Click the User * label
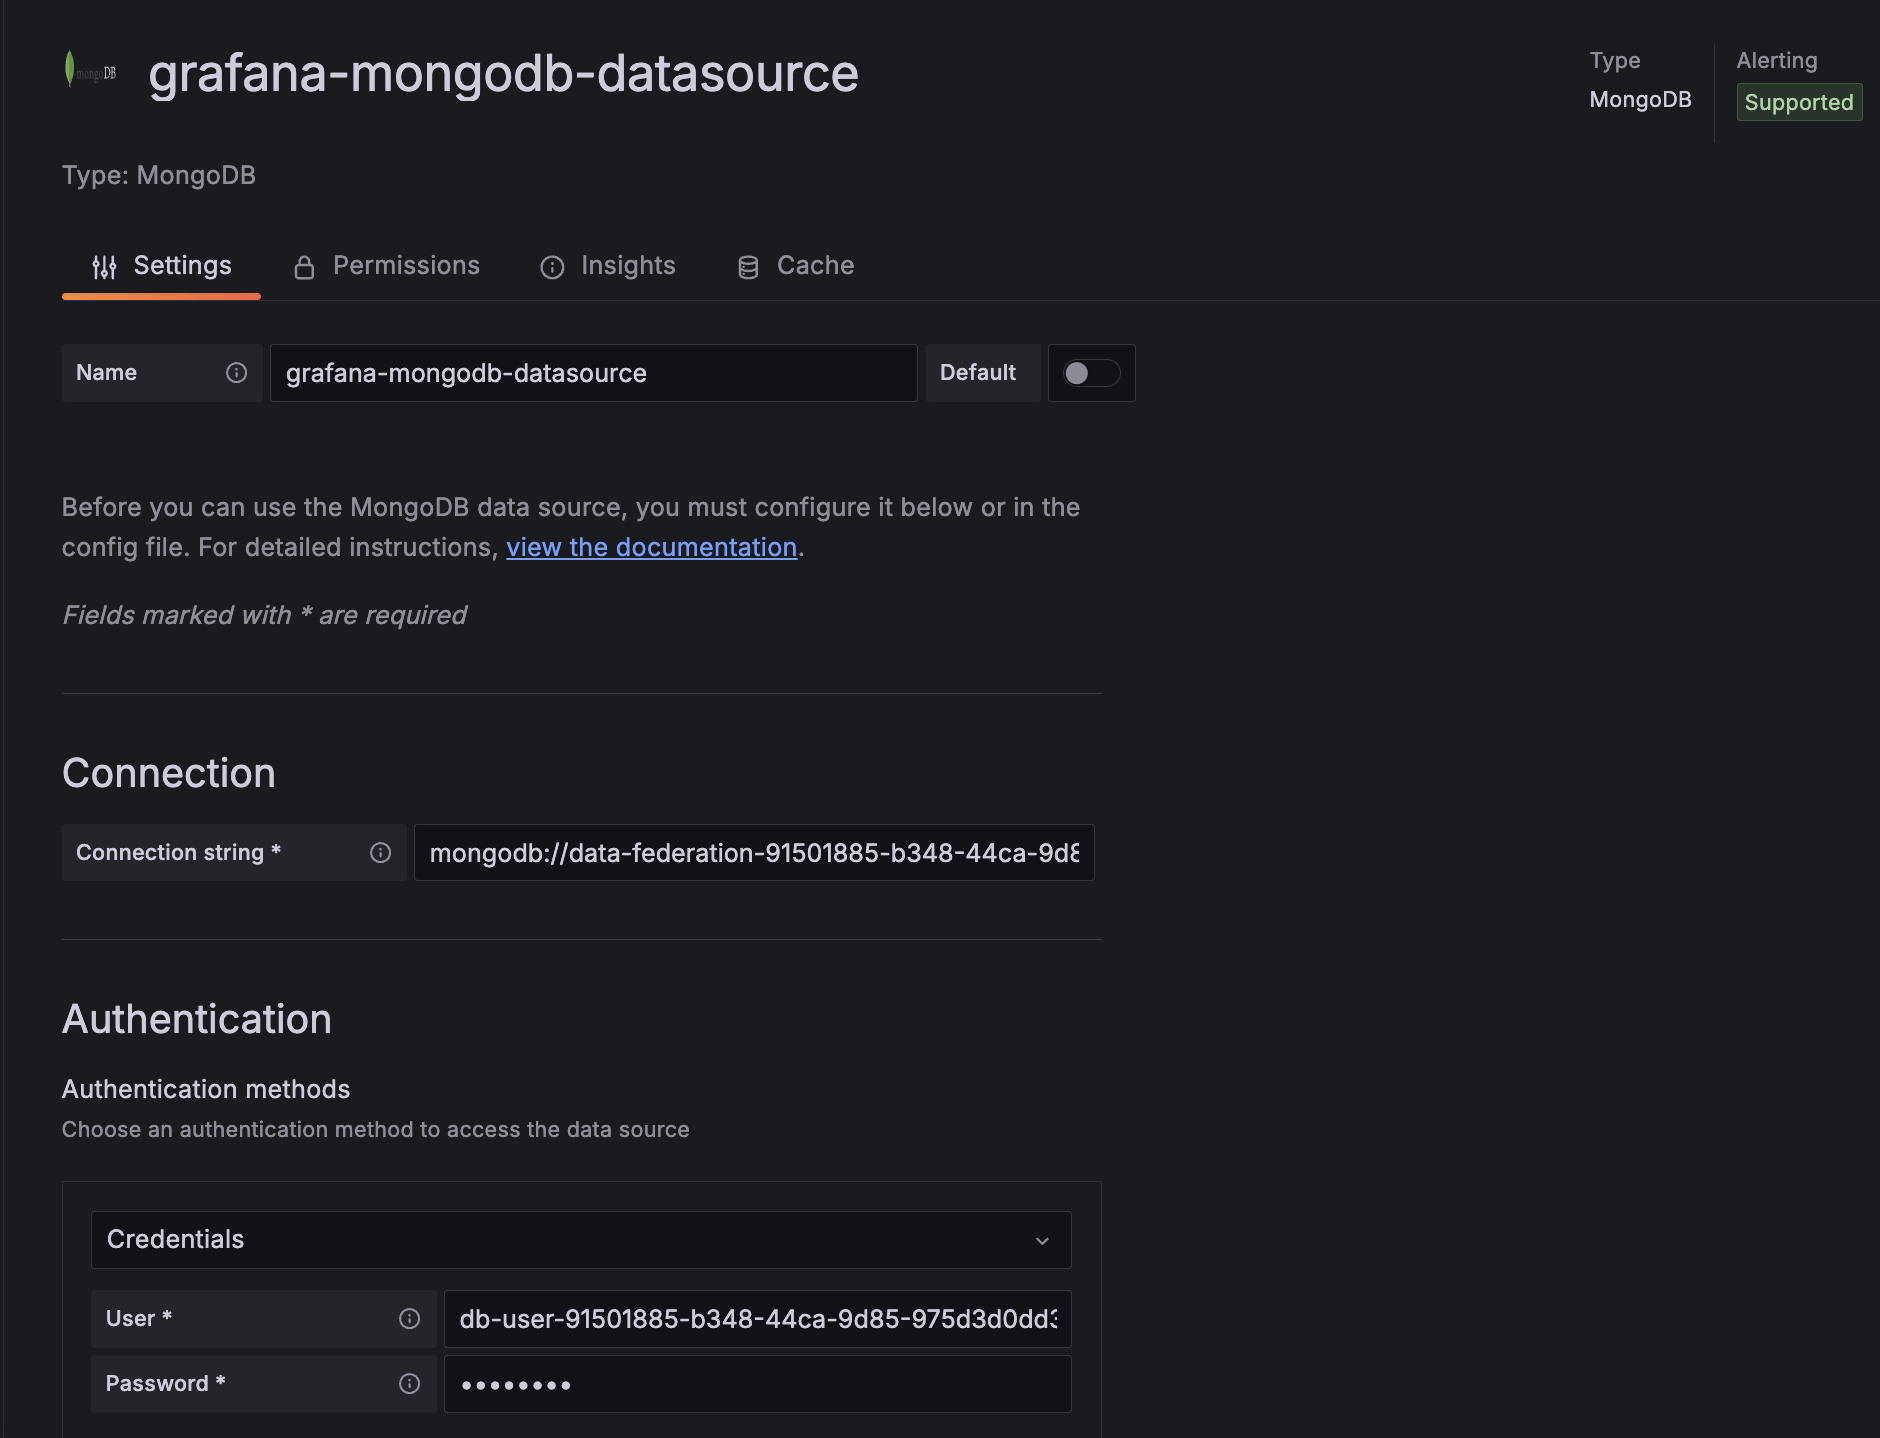This screenshot has width=1880, height=1438. [139, 1319]
